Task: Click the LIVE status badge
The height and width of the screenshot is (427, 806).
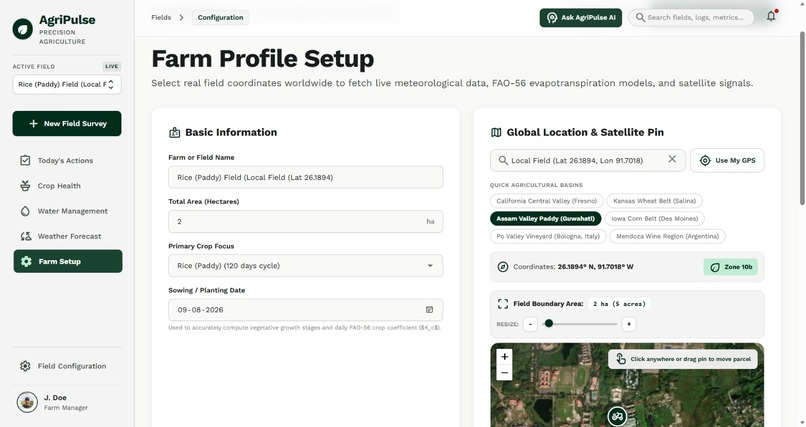Action: point(112,66)
